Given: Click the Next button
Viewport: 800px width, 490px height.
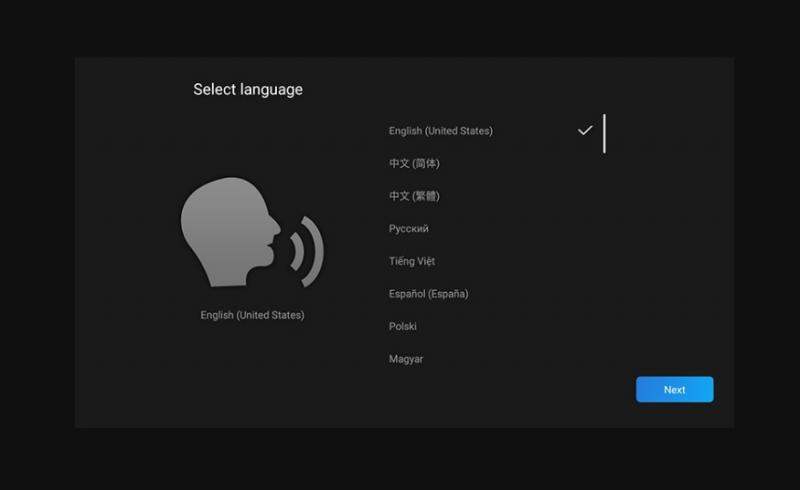Looking at the screenshot, I should 674,389.
